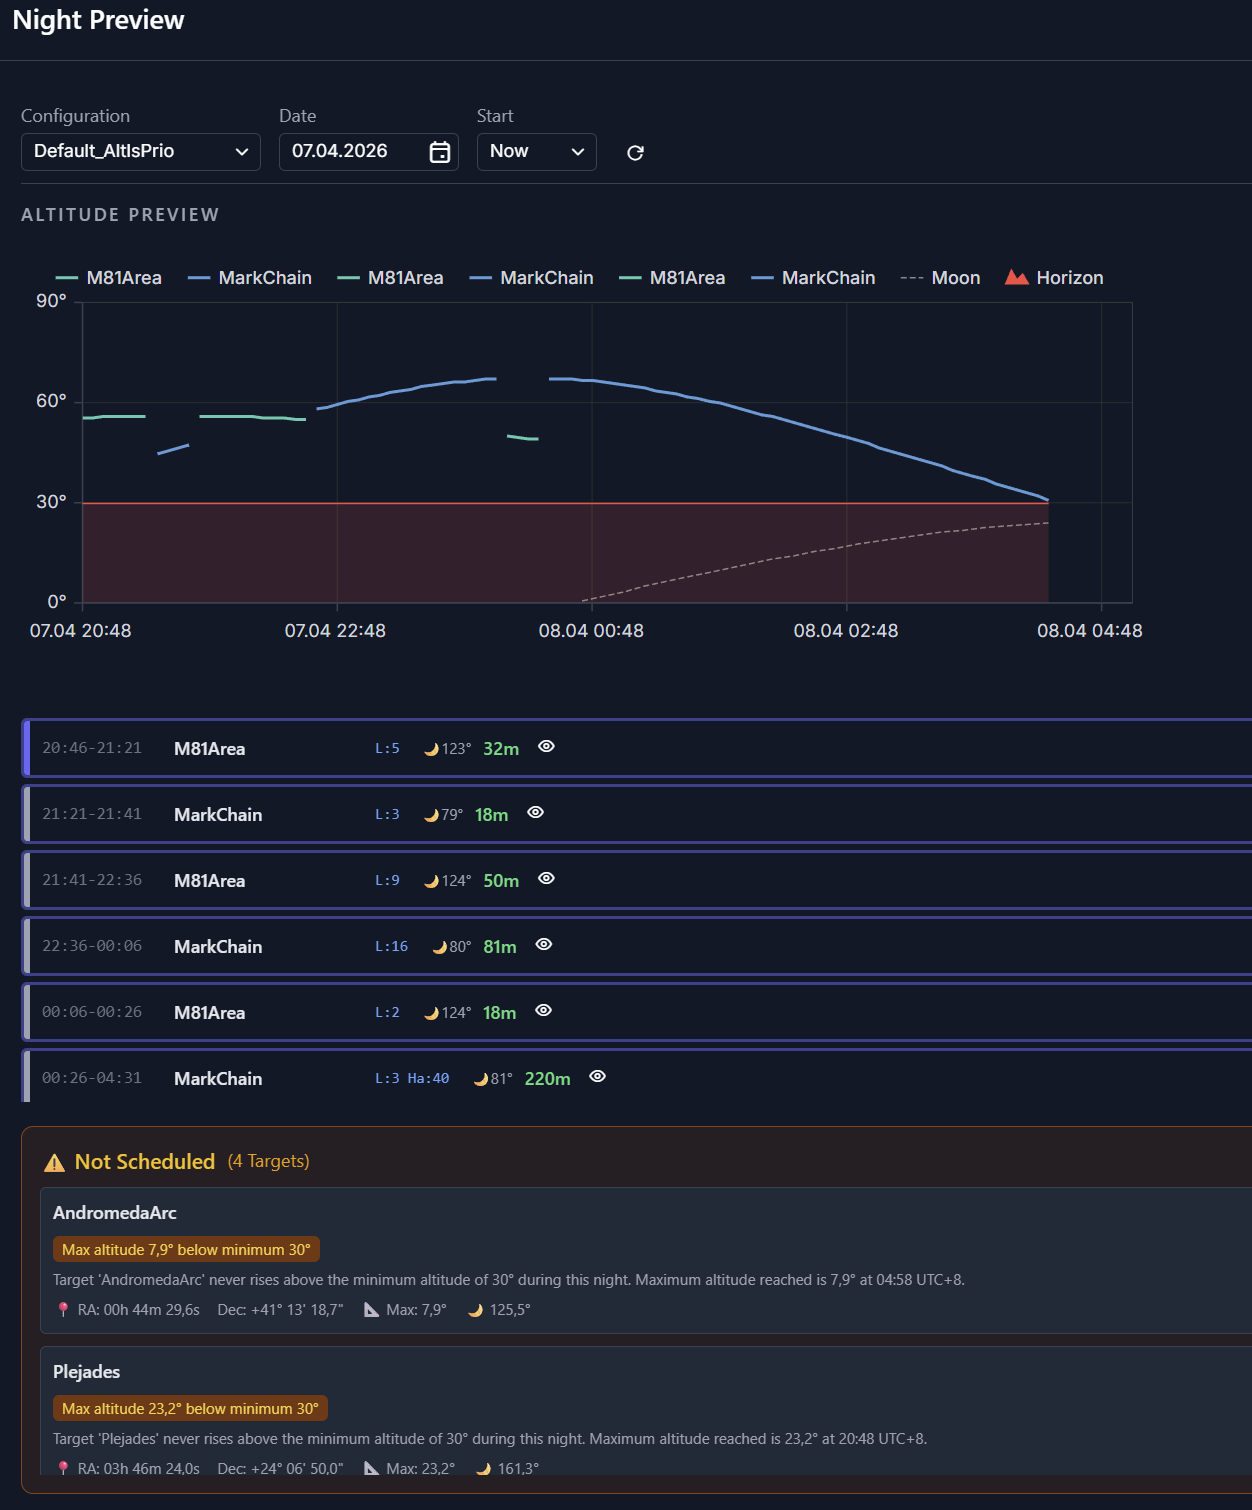Toggle eye icon for 00:26-04:31 MarkChain row
This screenshot has width=1252, height=1510.
pyautogui.click(x=597, y=1077)
